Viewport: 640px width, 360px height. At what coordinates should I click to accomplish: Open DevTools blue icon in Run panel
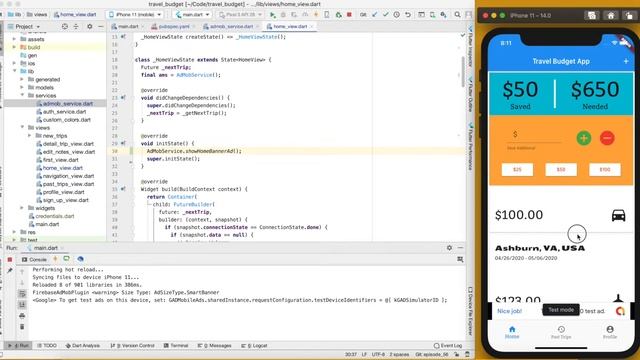coord(80,259)
